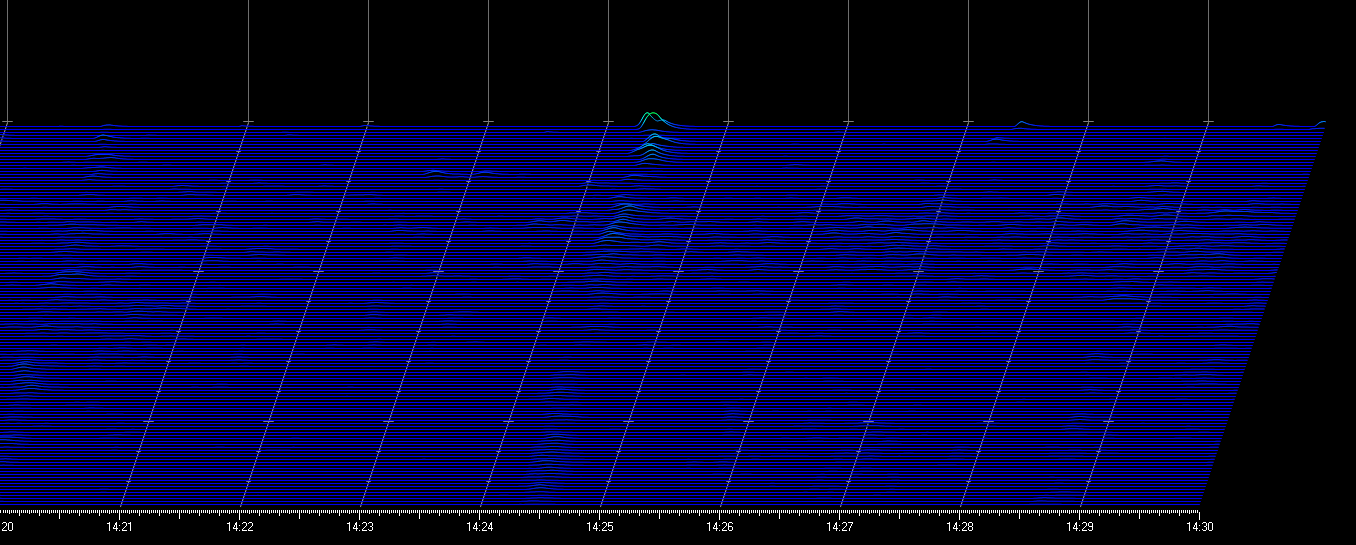Click the 14:23 time axis label

(x=360, y=527)
